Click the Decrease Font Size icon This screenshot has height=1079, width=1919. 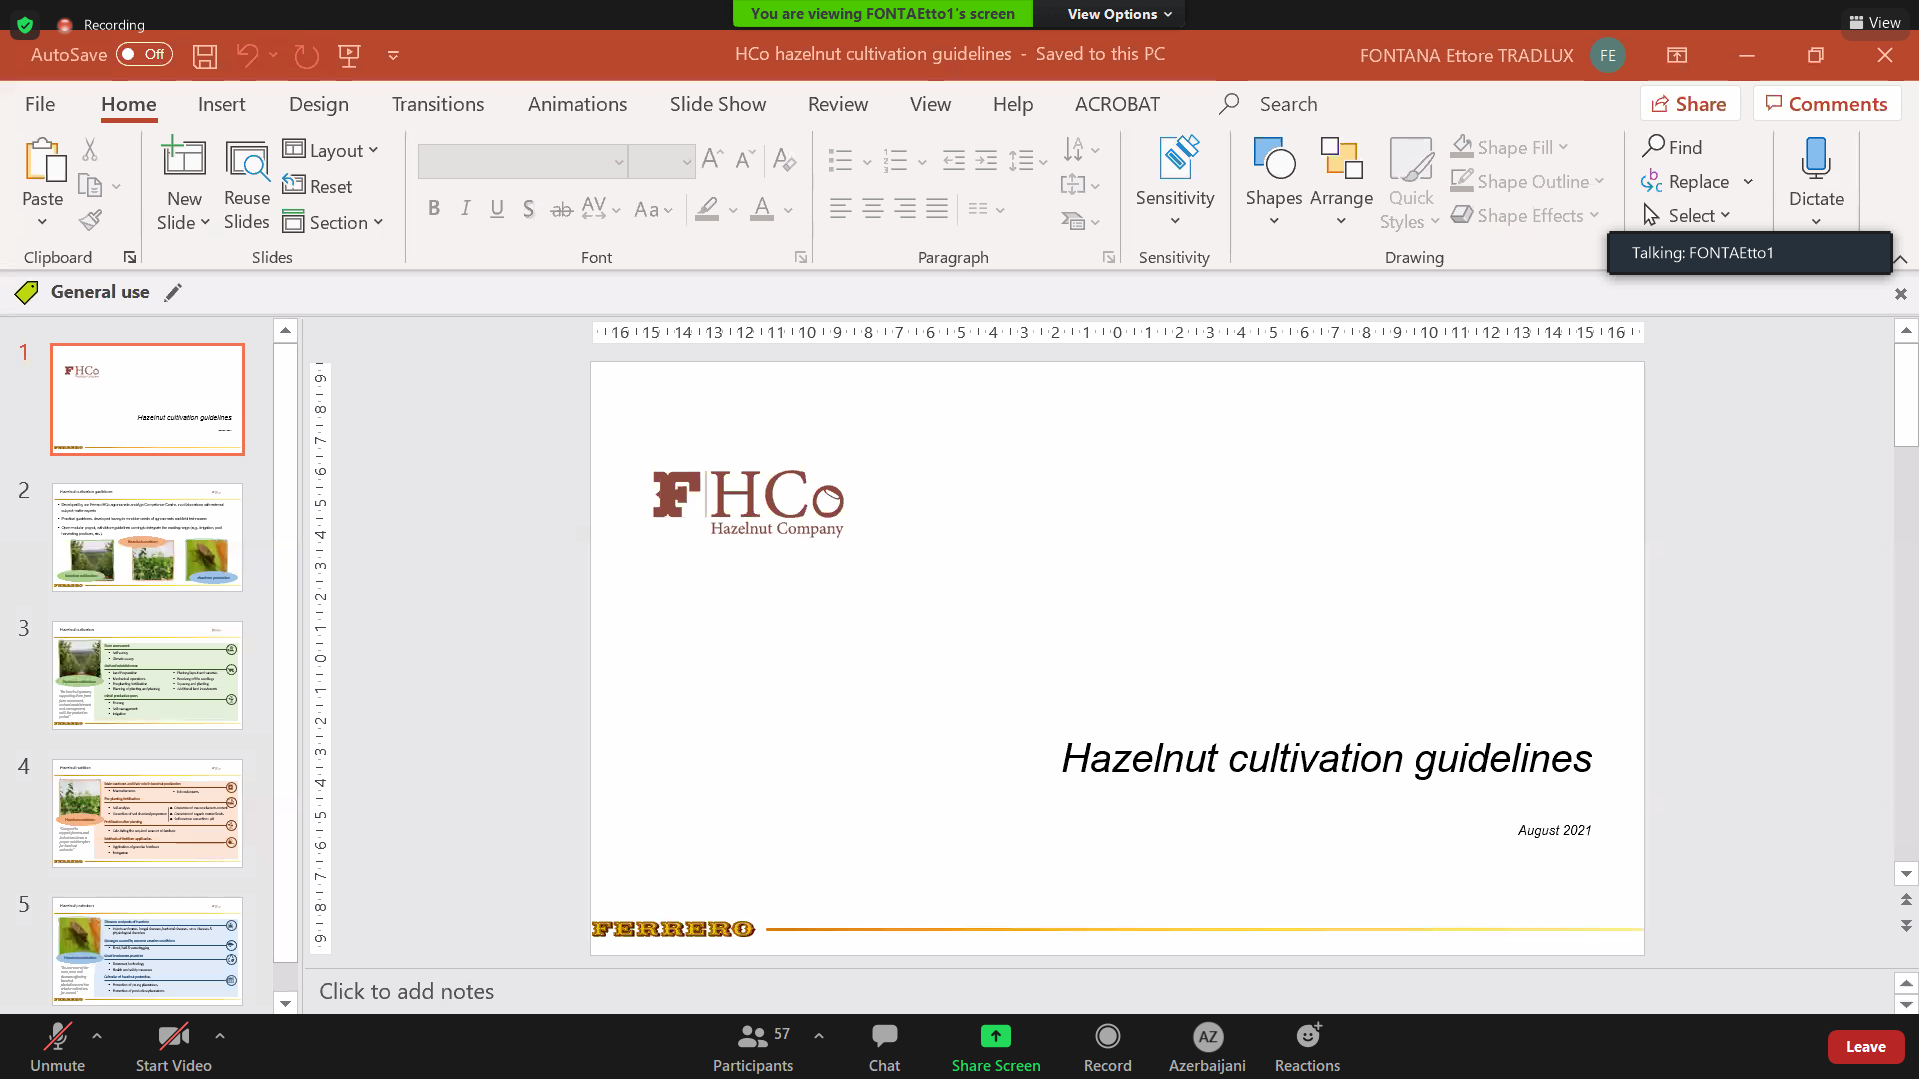coord(745,158)
